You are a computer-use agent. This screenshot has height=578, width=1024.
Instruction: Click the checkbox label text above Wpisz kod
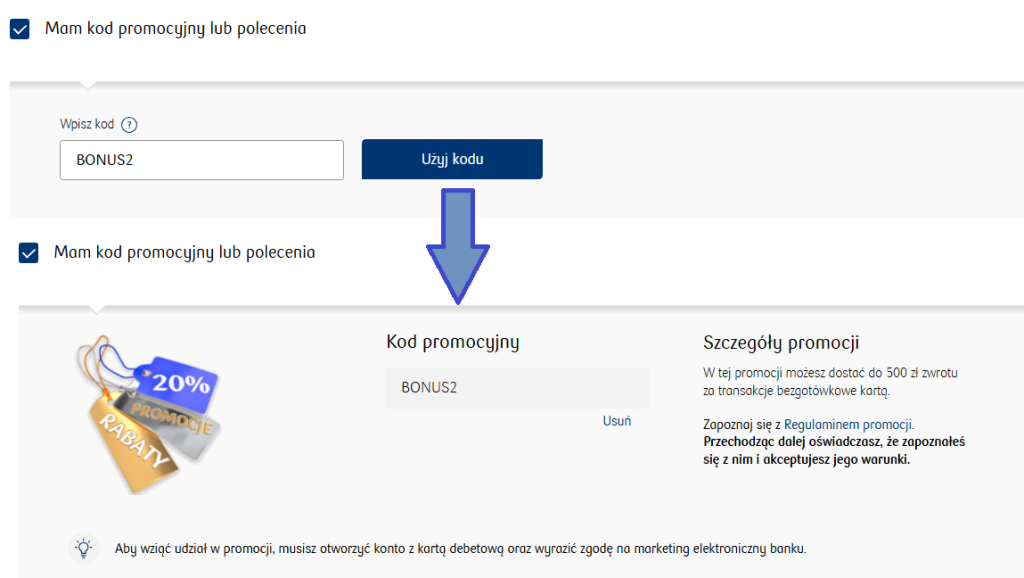point(175,28)
